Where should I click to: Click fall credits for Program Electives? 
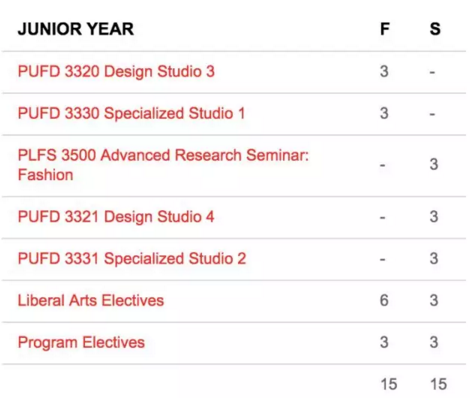pyautogui.click(x=384, y=342)
